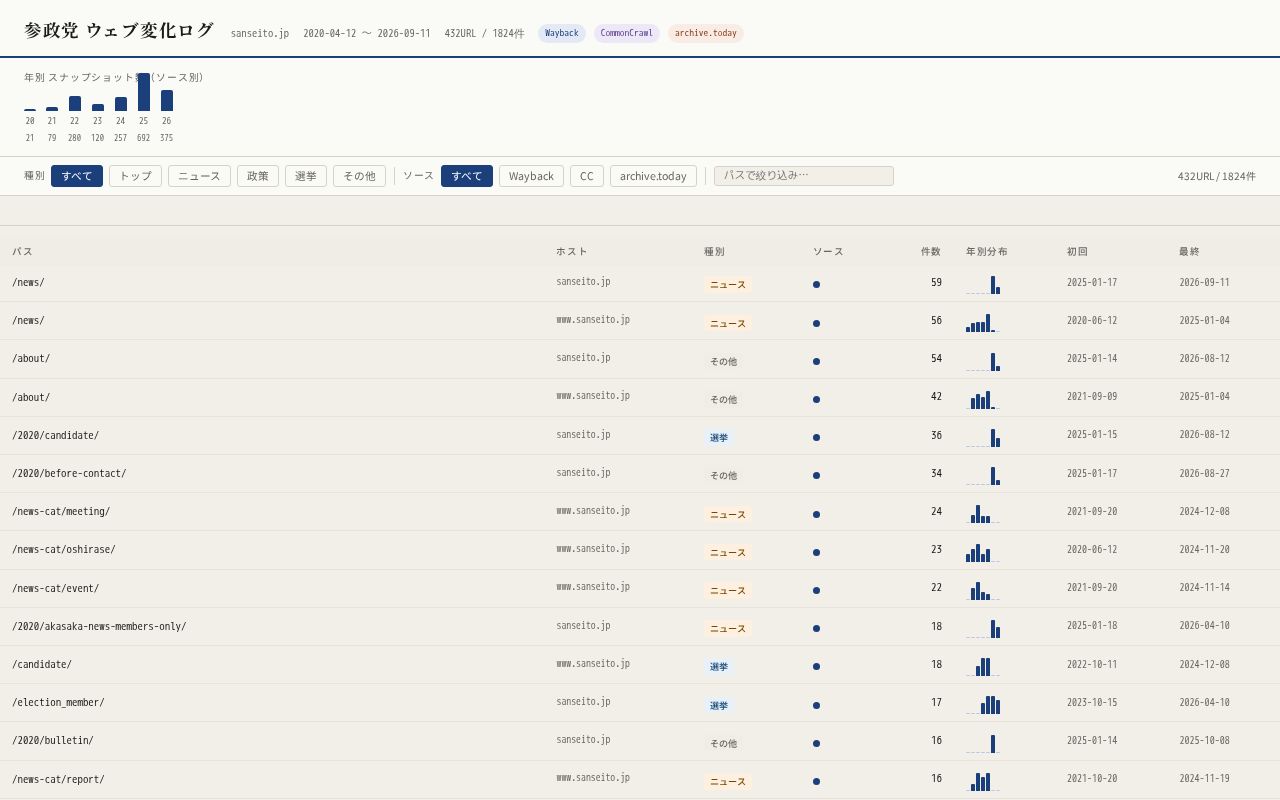The width and height of the screenshot is (1280, 800).
Task: Click source dot on /news-cat/event/ row
Action: point(816,591)
